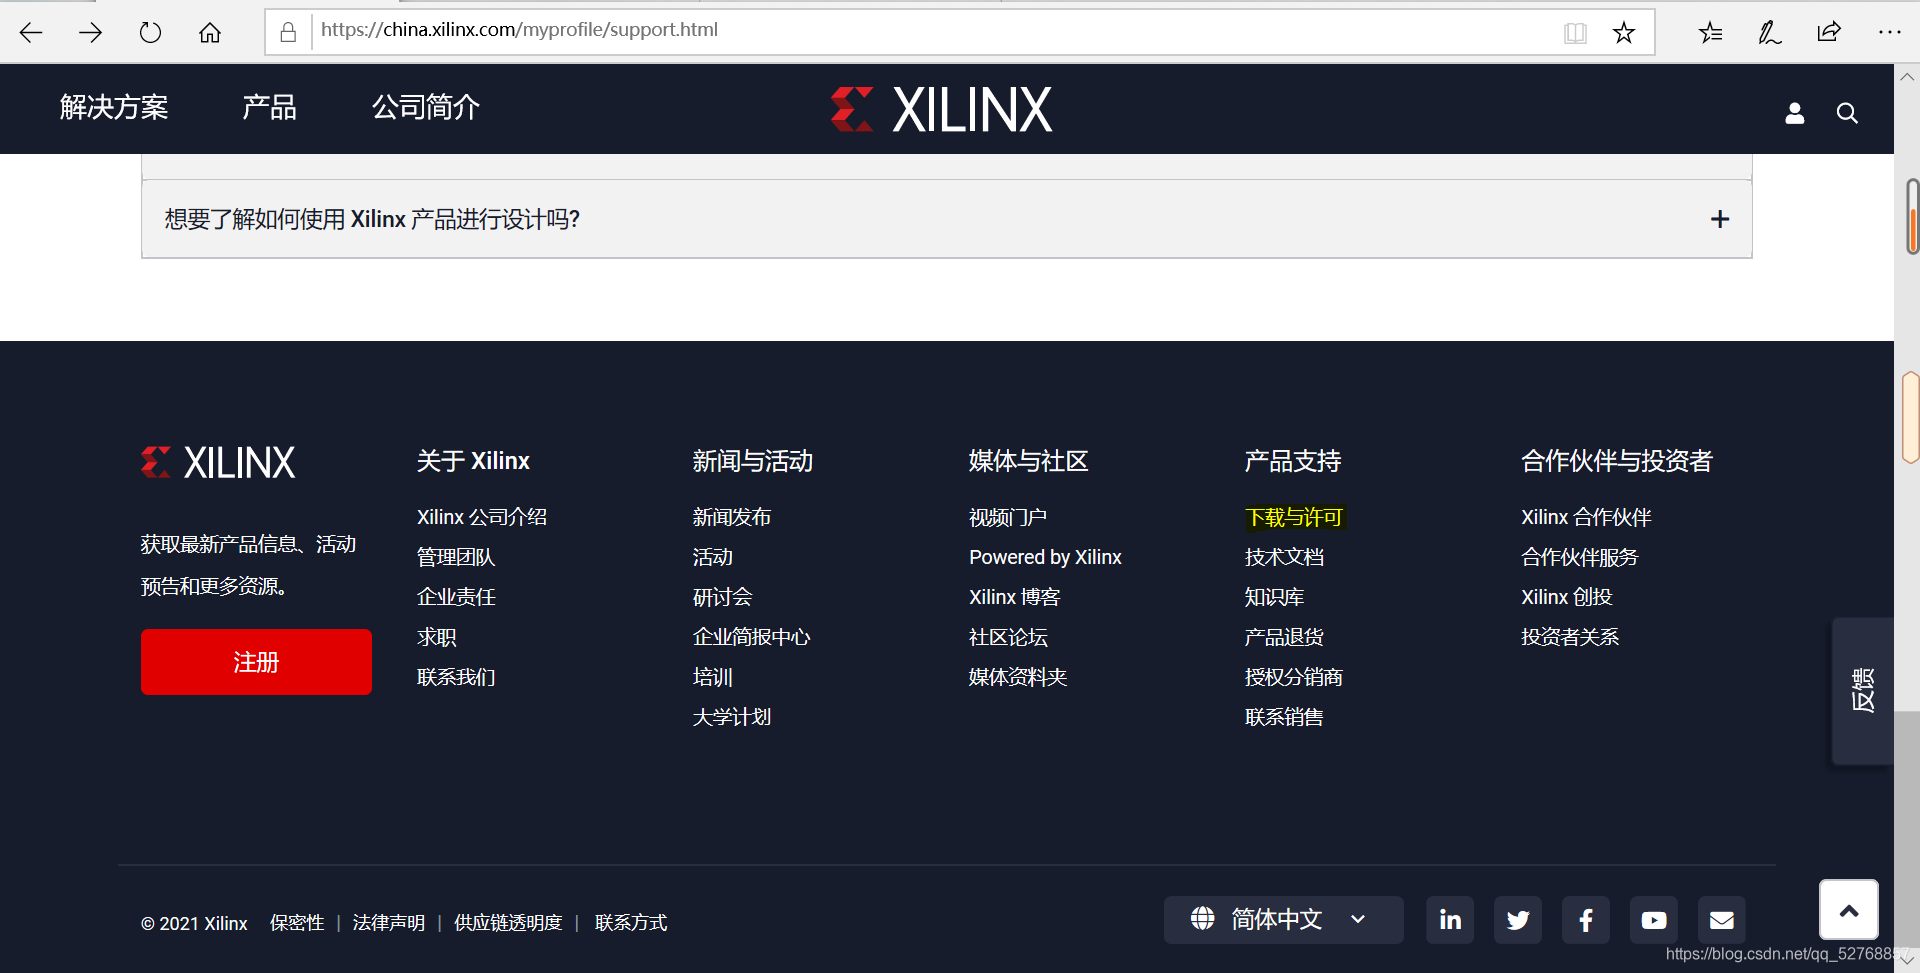
Task: Open the 活动 events link
Action: [x=713, y=557]
